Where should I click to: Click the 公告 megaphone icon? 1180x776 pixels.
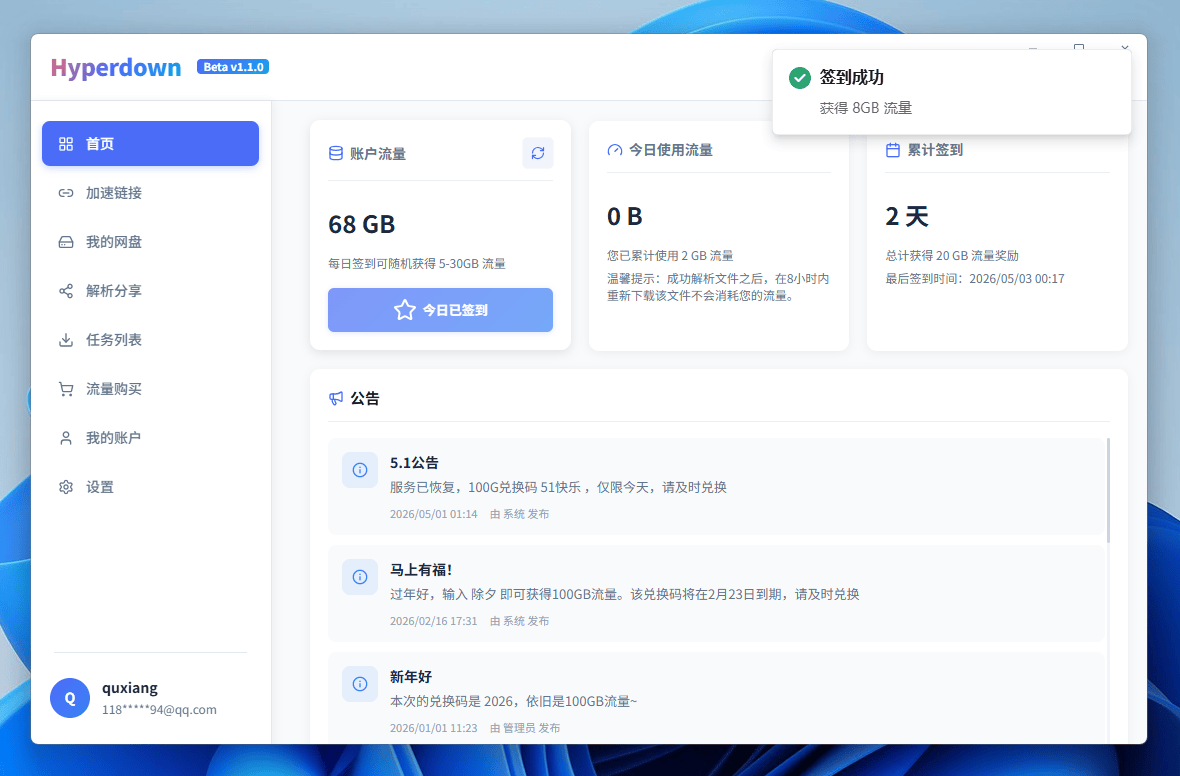pos(336,398)
